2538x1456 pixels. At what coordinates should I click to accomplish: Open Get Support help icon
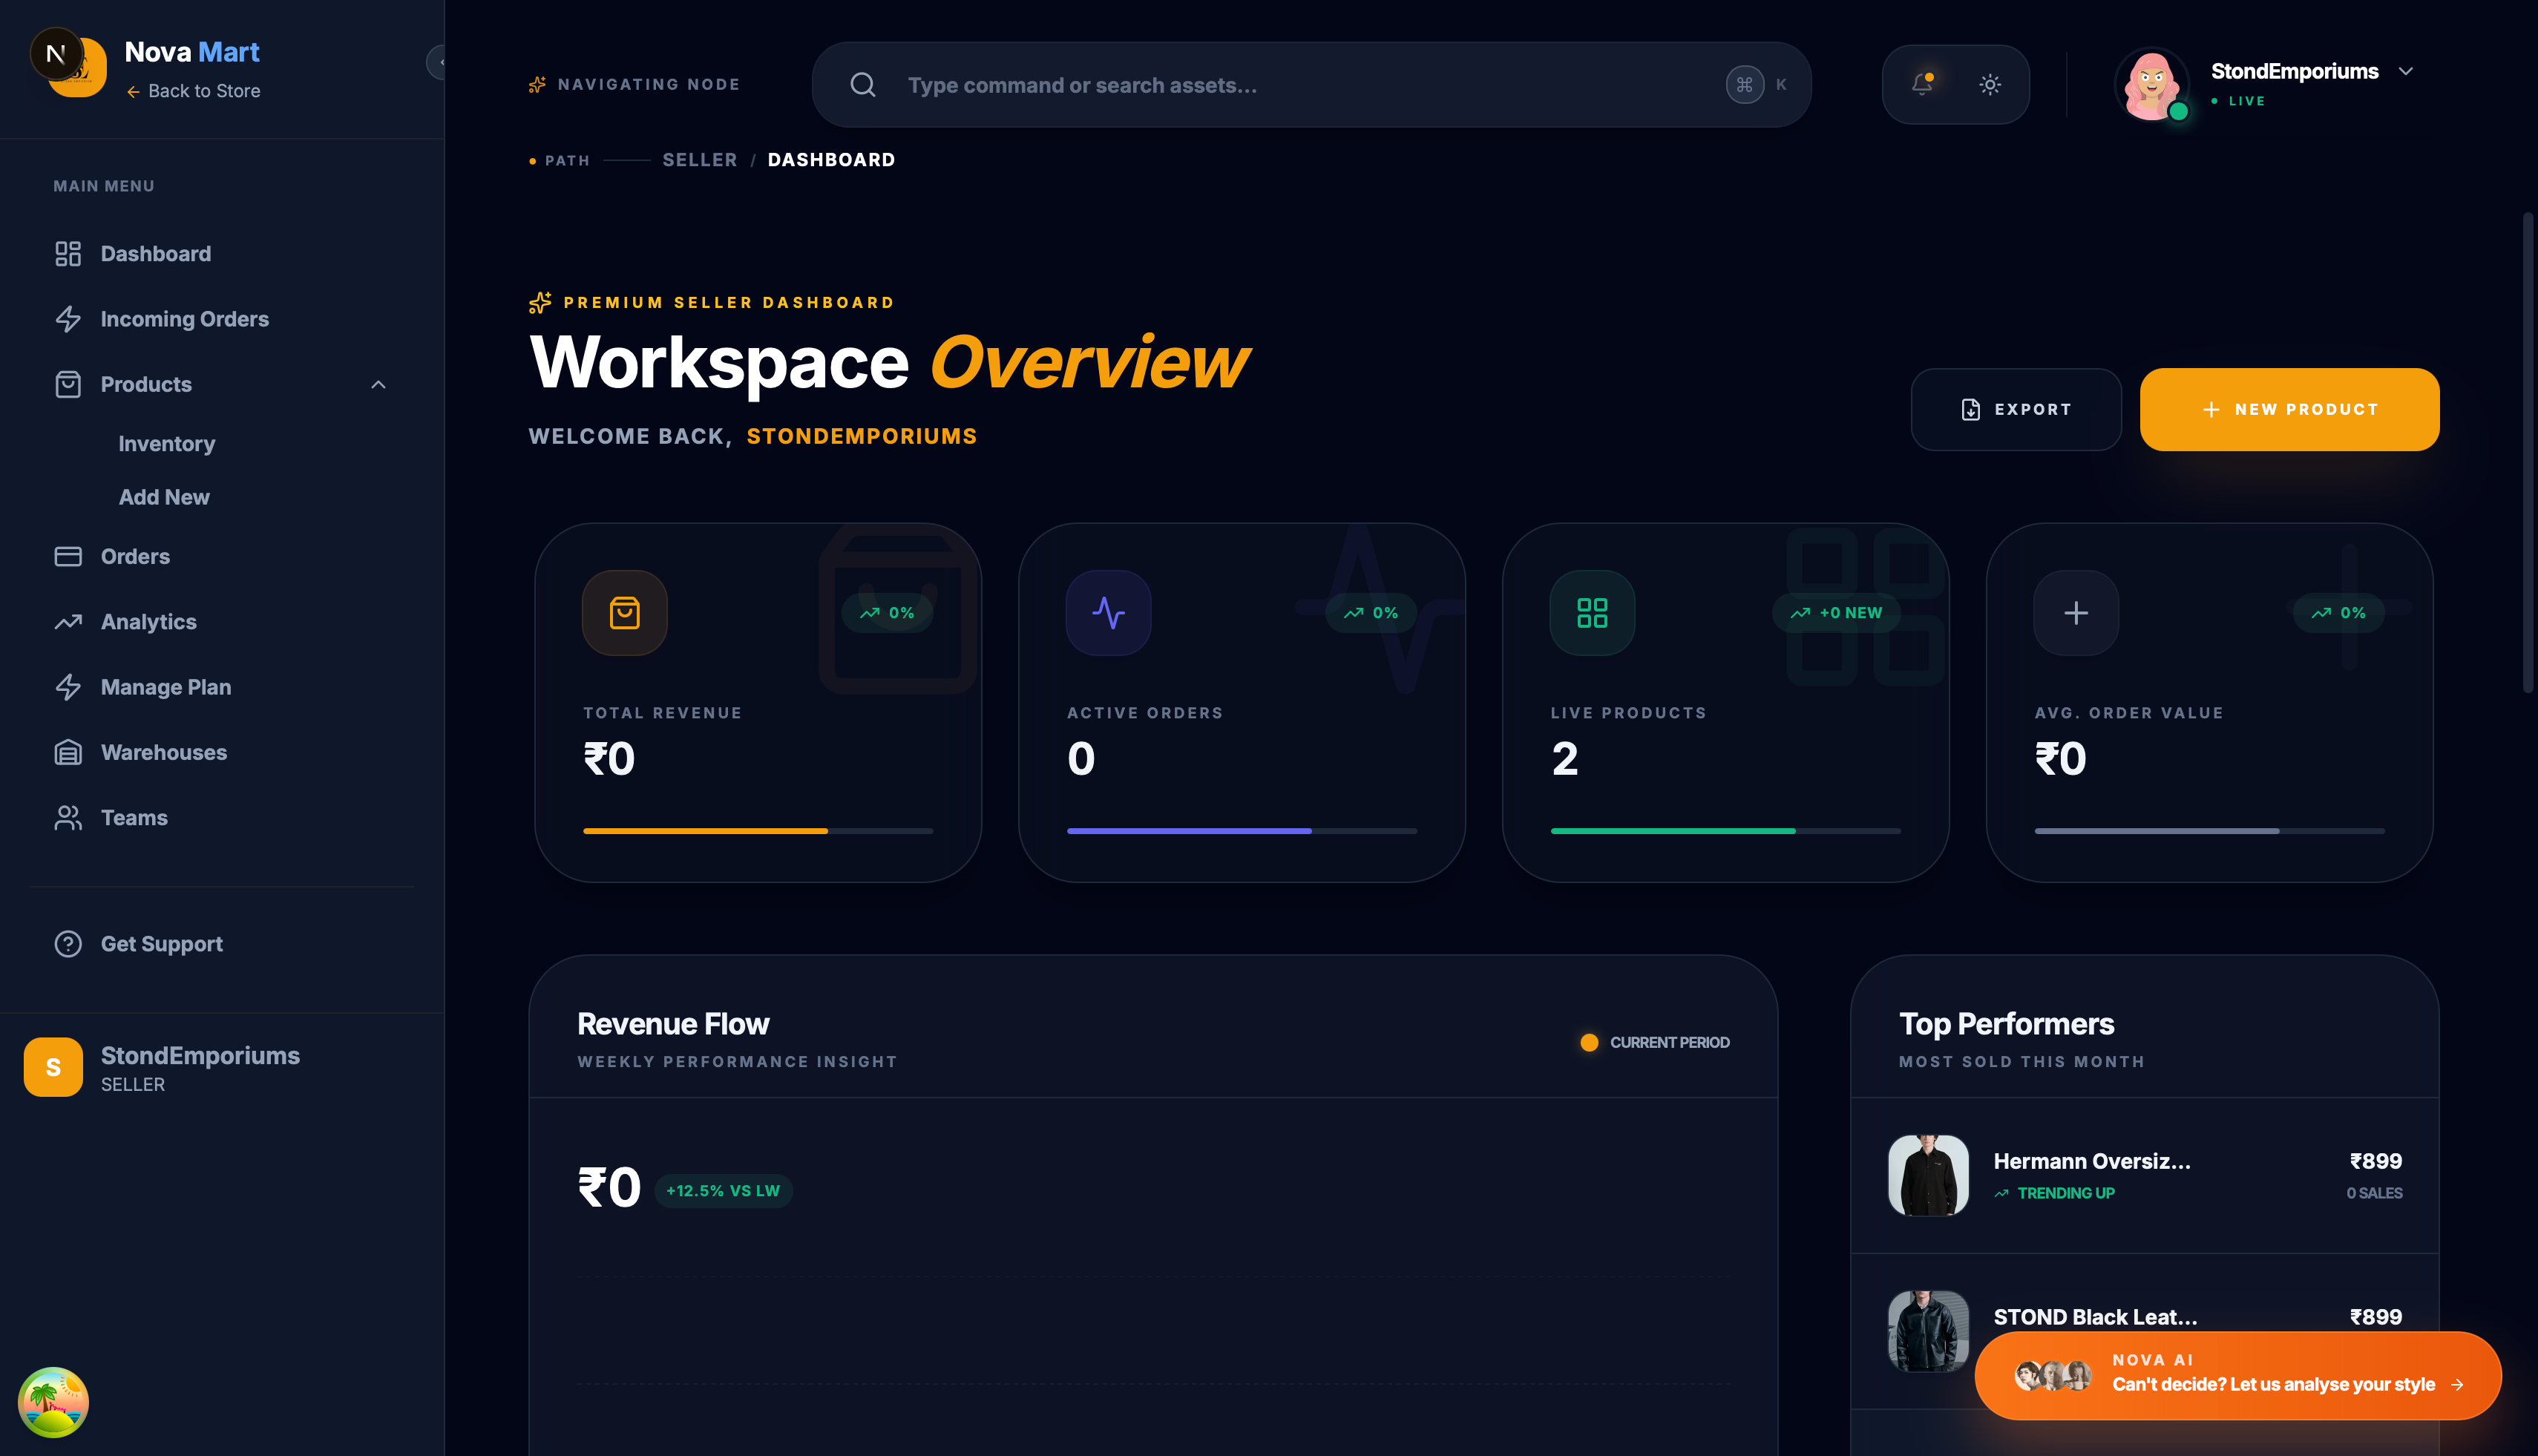(x=68, y=943)
